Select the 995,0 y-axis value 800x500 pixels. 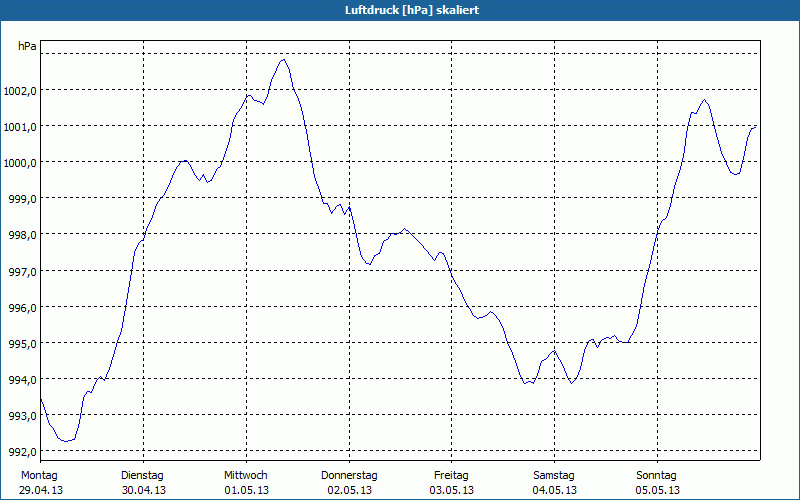click(x=22, y=344)
